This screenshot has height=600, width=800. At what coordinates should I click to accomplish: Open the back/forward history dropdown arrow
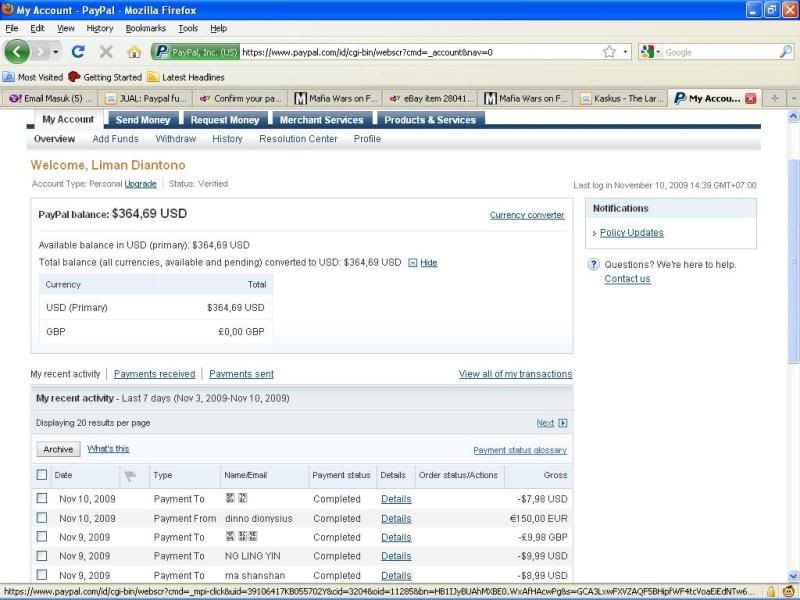(56, 52)
